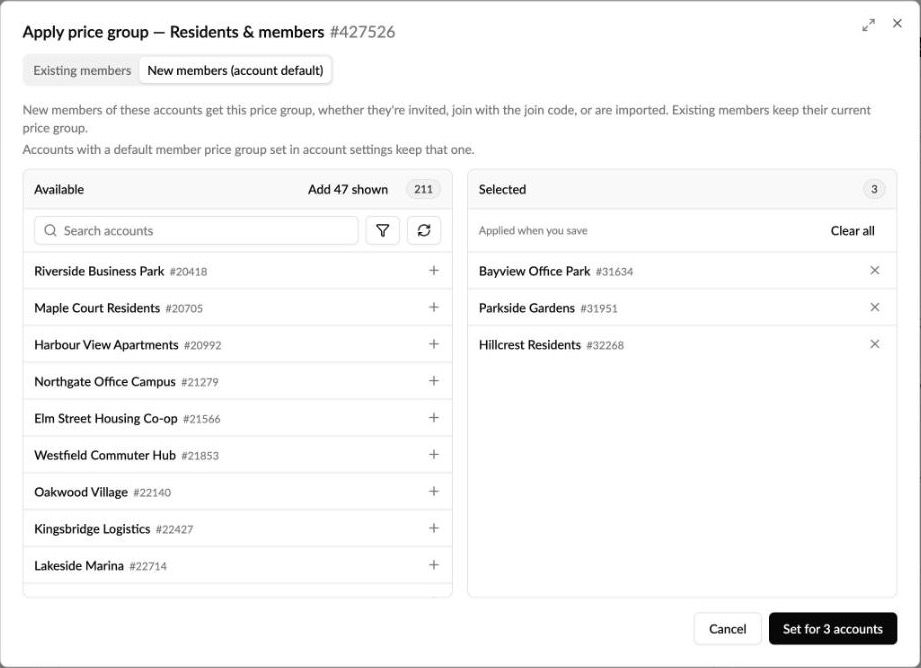921x668 pixels.
Task: Add Northgate Office Campus with plus icon
Action: pyautogui.click(x=433, y=381)
